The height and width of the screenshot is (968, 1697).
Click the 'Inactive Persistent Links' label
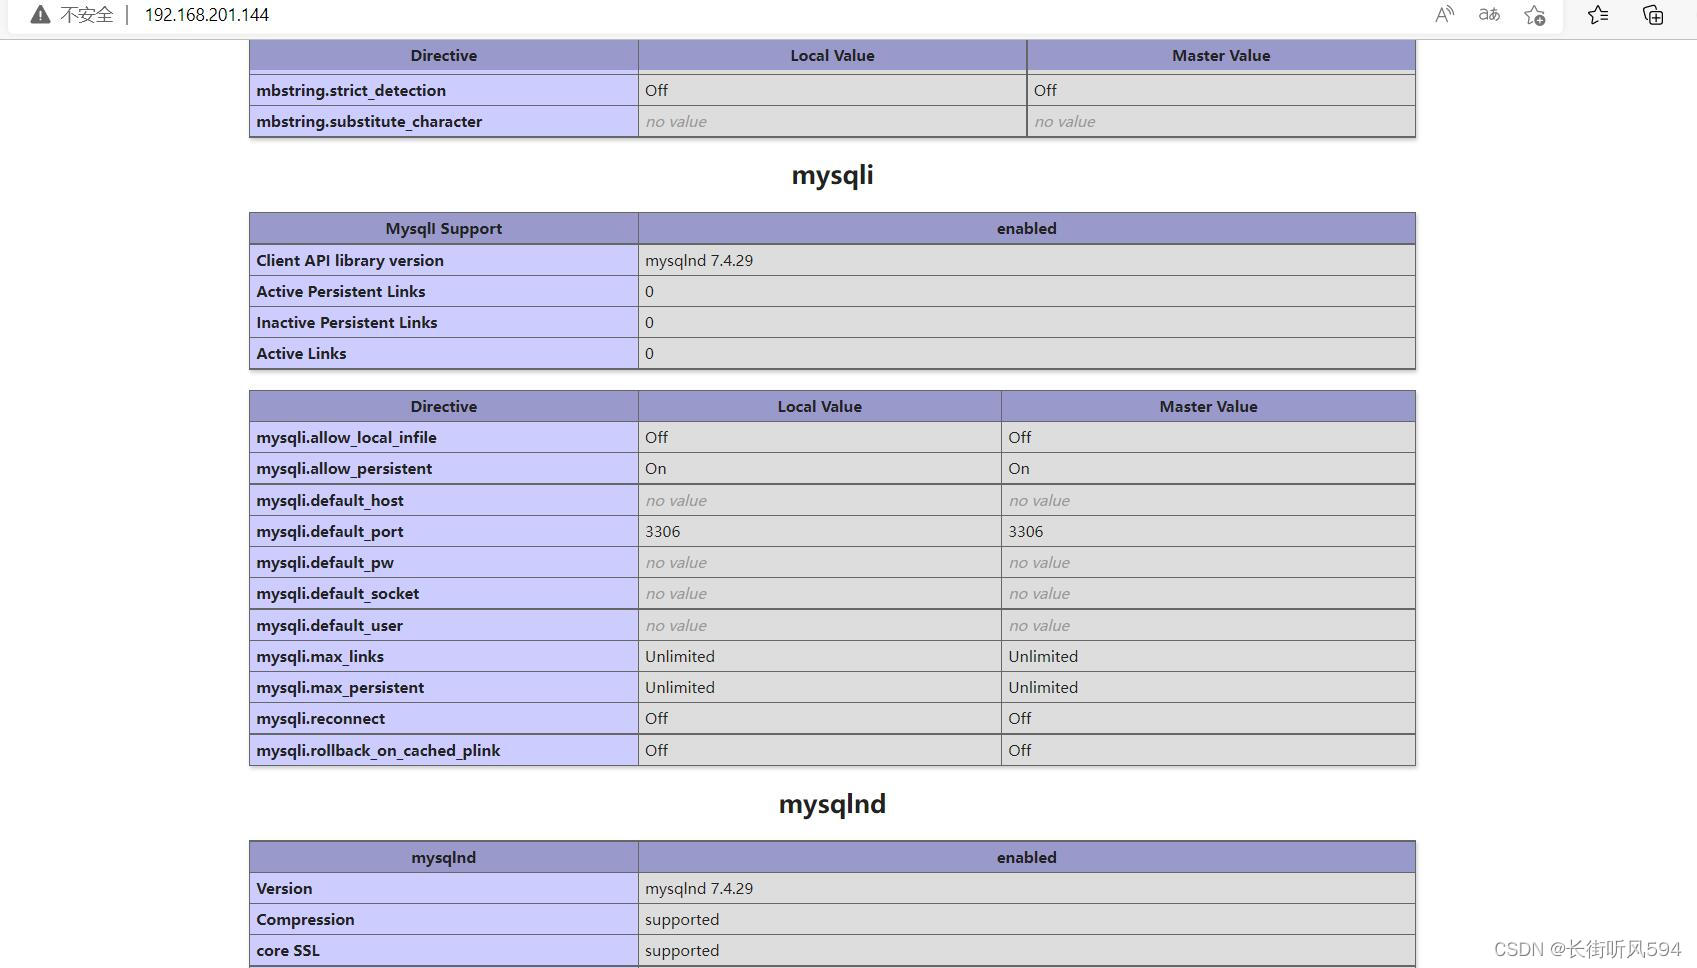(x=347, y=322)
